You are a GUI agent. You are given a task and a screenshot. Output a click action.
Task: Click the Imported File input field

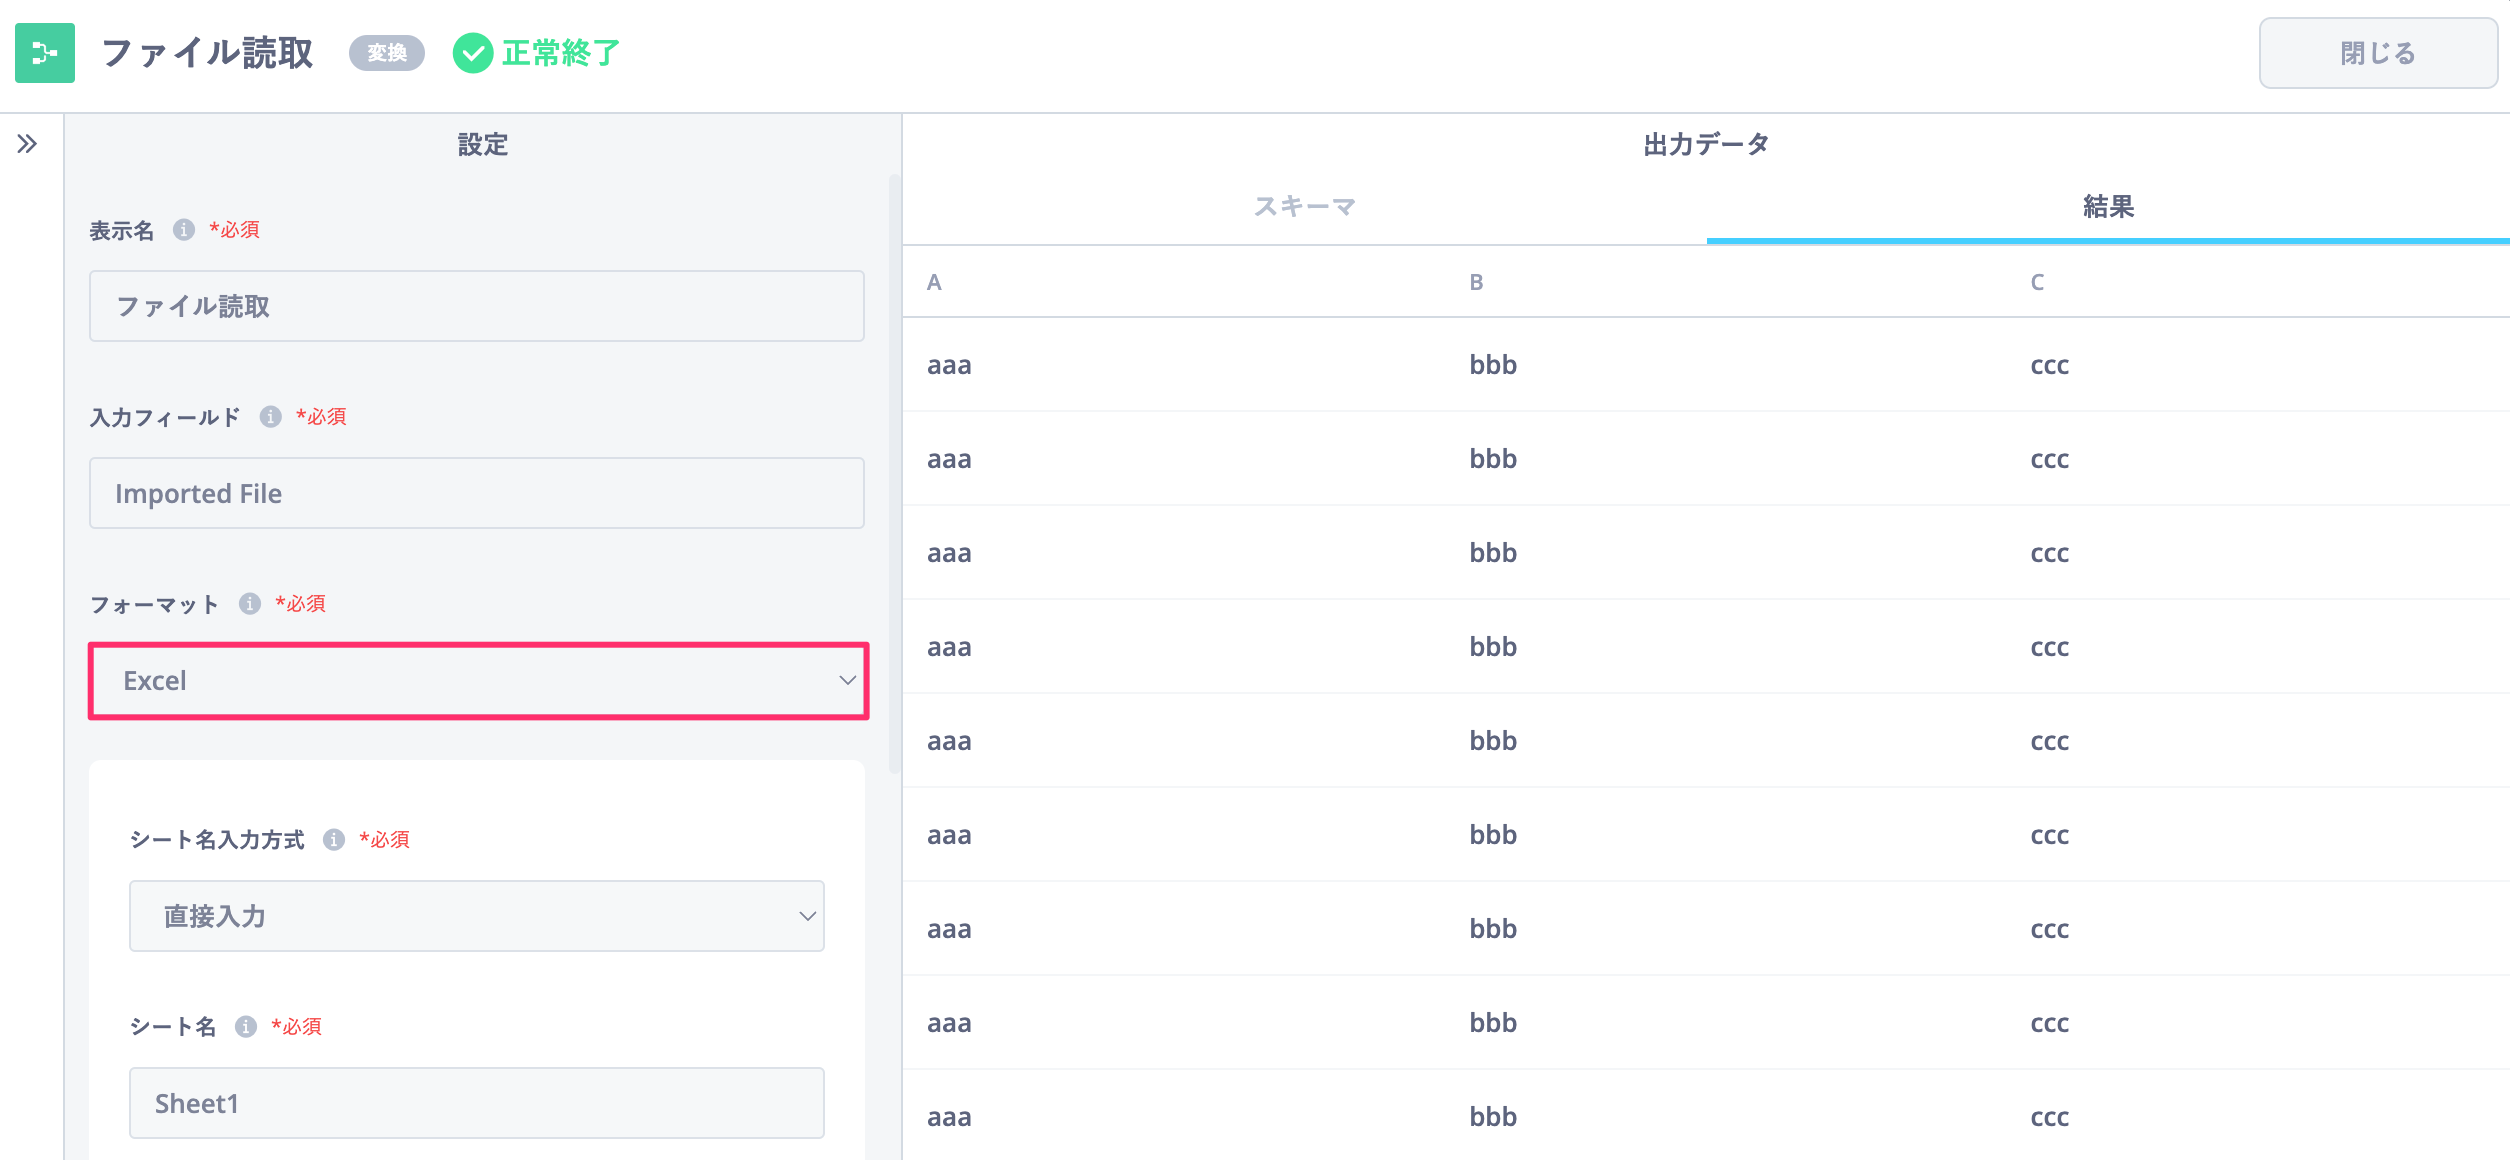tap(477, 493)
